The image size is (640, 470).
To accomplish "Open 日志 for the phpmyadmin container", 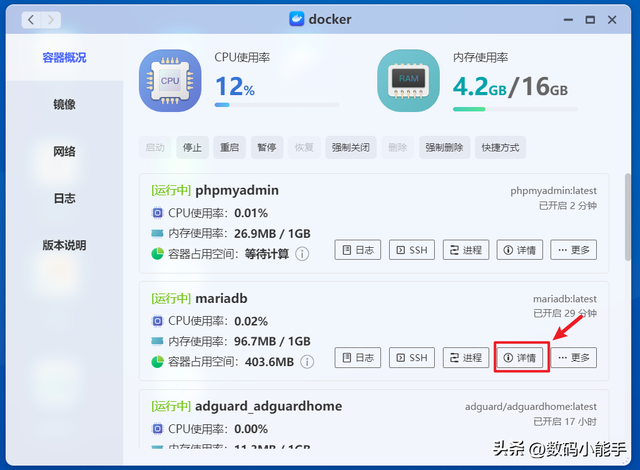I will 358,250.
